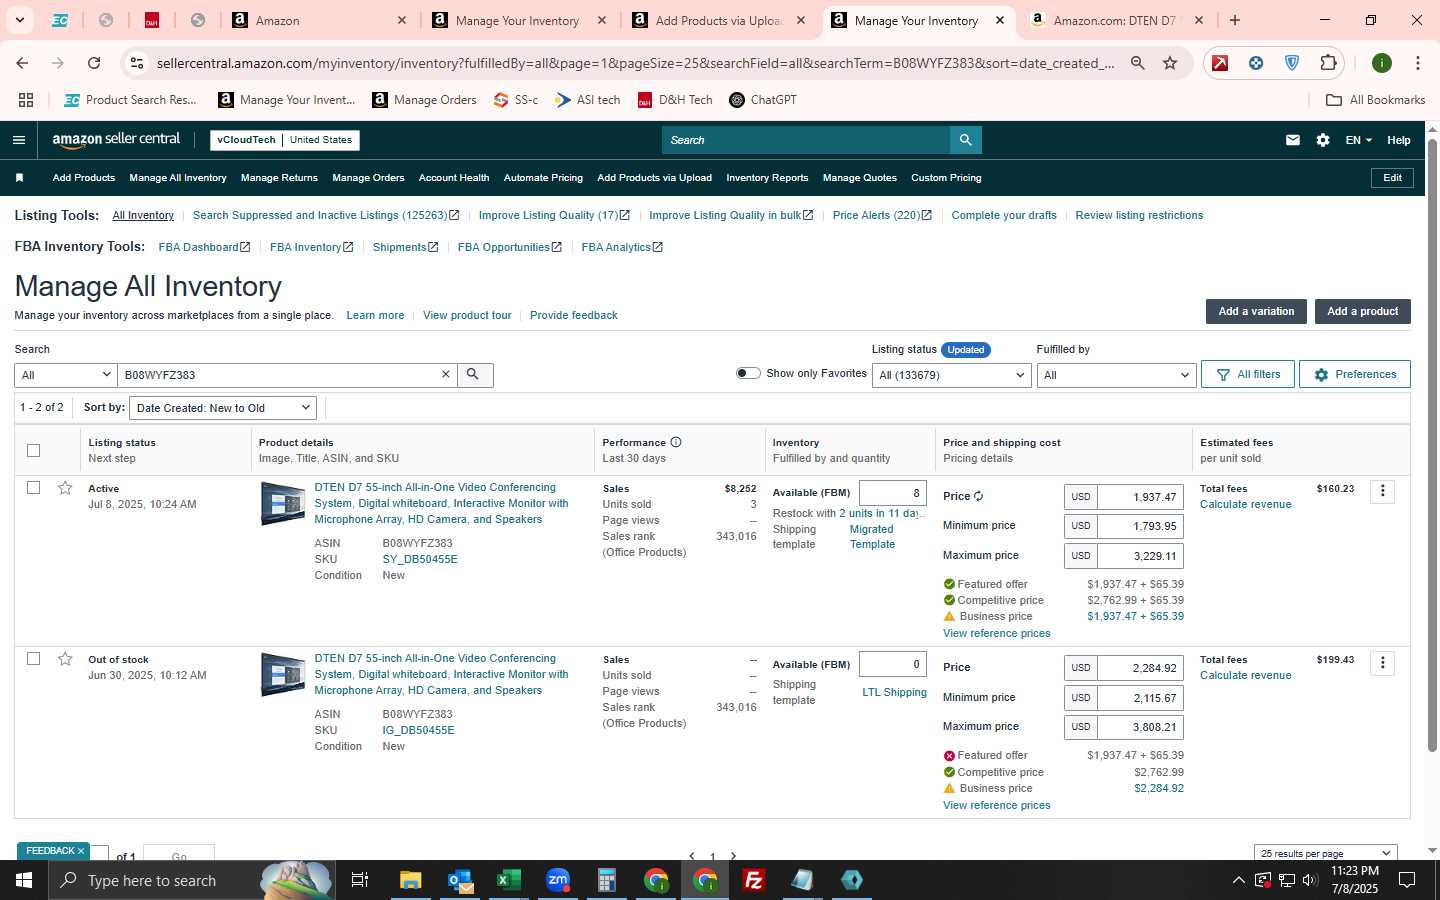Screen dimensions: 1440x900
Task: Open FileZilla from the taskbar
Action: (754, 880)
